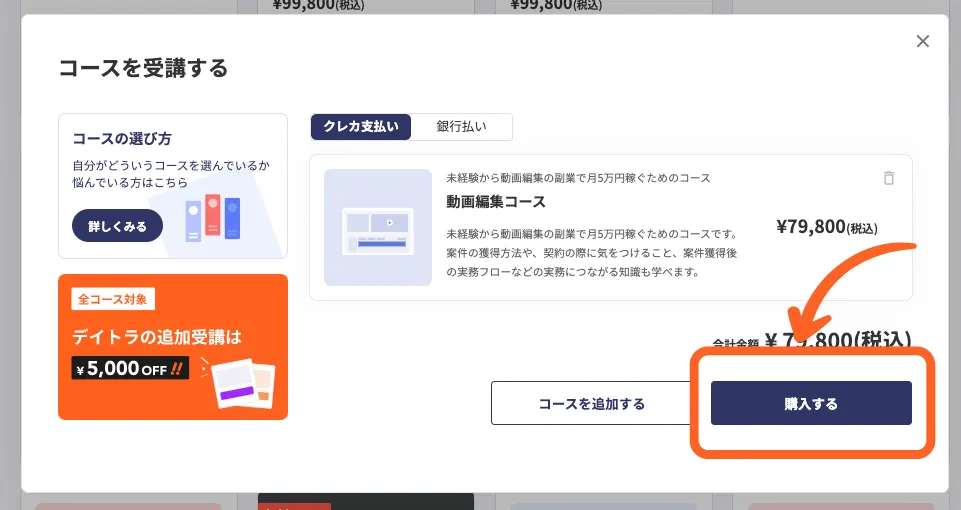Image resolution: width=961 pixels, height=510 pixels.
Task: Close the コースを受講する dialog
Action: 922,41
